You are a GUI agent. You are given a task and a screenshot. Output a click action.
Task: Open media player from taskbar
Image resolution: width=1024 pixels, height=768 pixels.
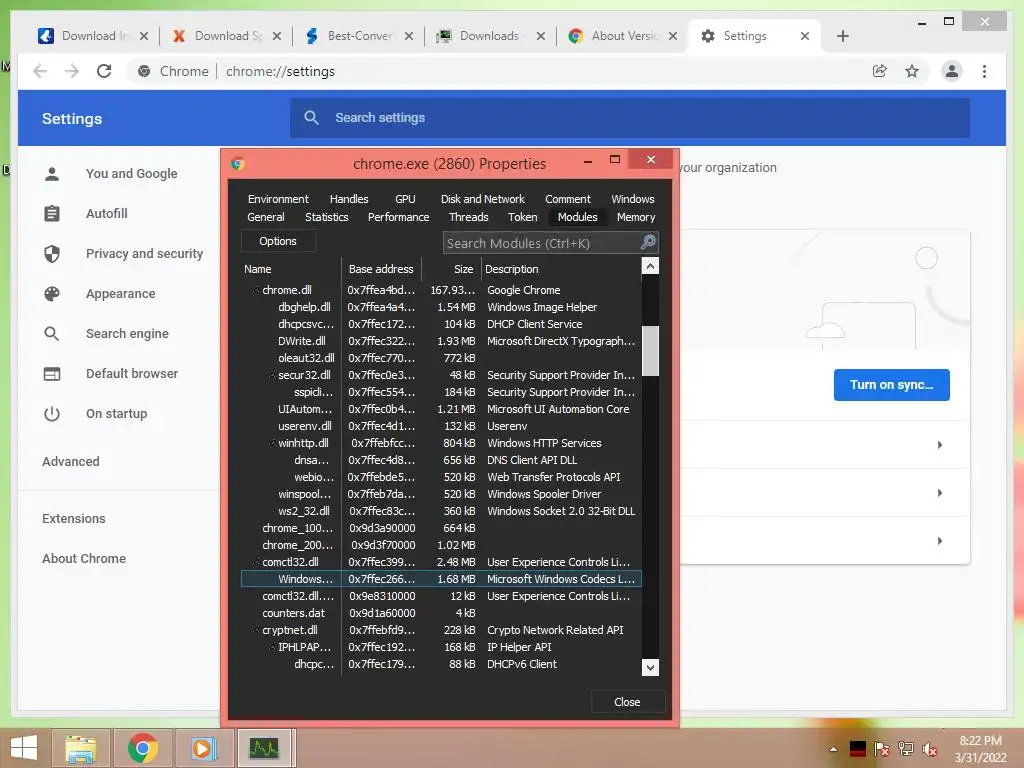(203, 748)
